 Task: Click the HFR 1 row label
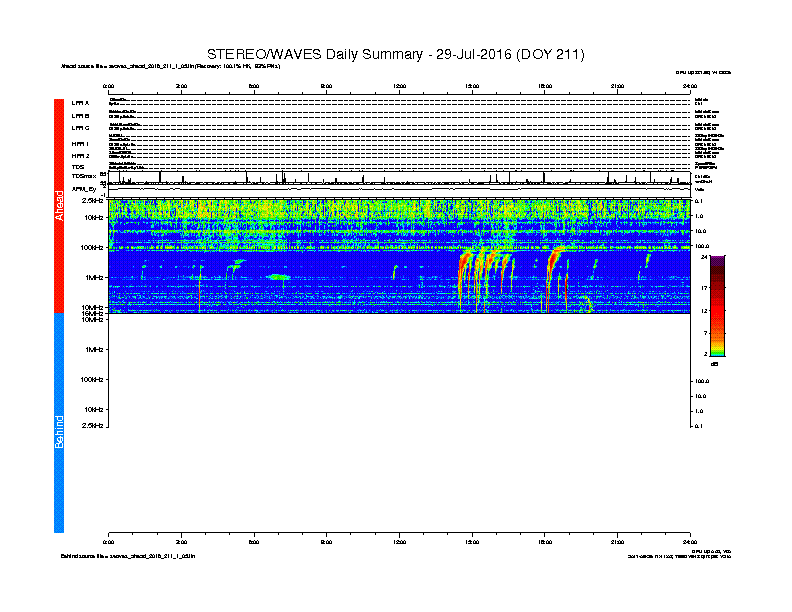coord(80,144)
